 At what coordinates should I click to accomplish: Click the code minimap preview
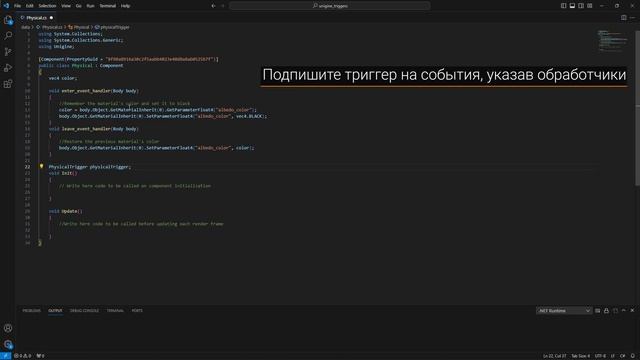[x=612, y=40]
